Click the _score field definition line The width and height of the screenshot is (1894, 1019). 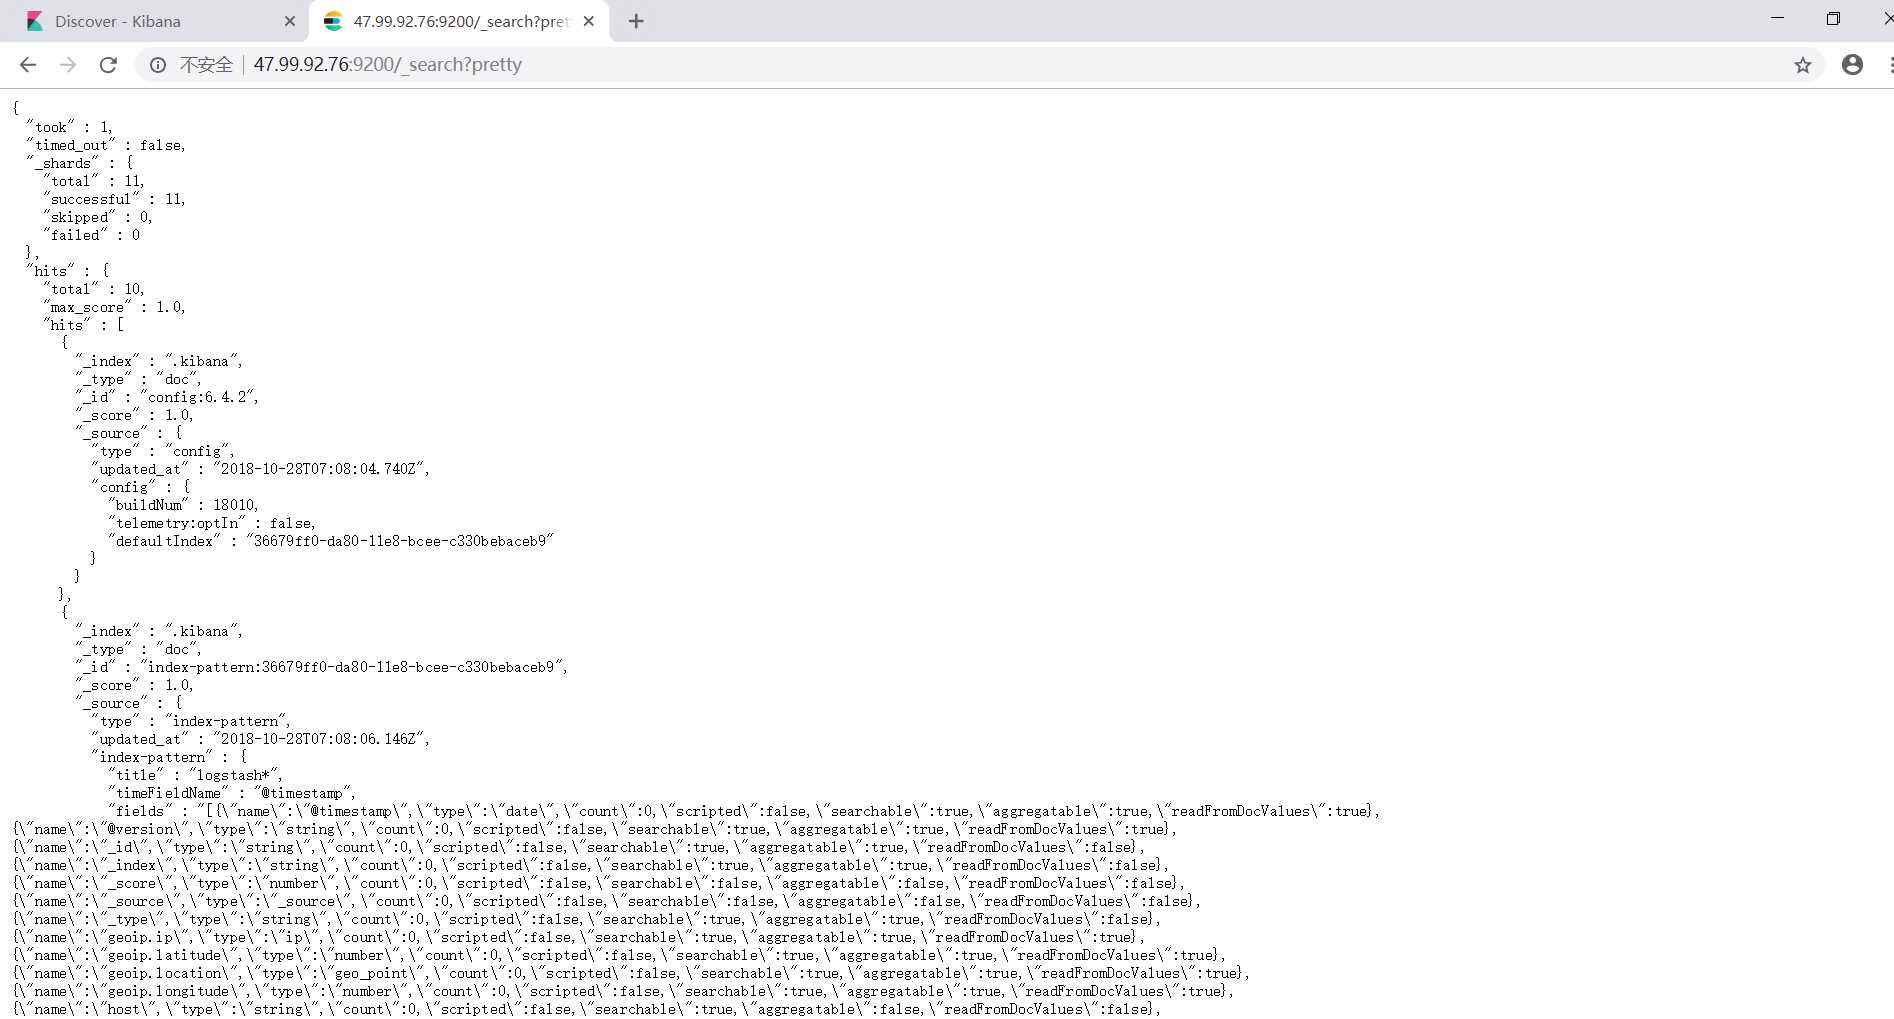(599, 883)
